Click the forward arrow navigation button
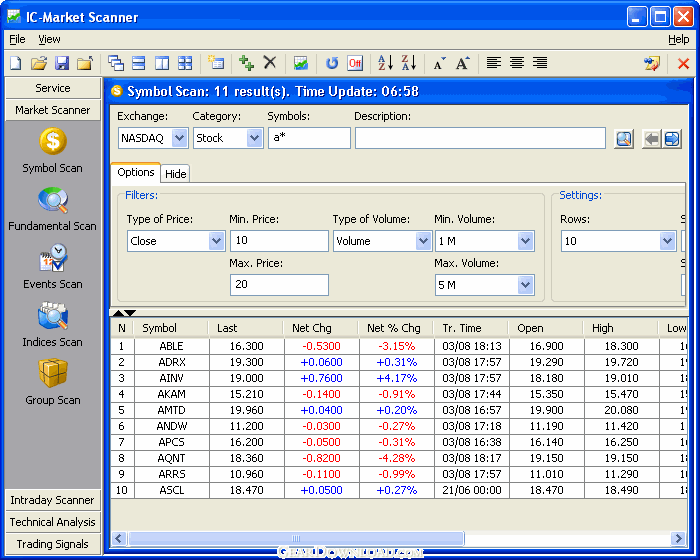Image resolution: width=700 pixels, height=560 pixels. (x=671, y=139)
